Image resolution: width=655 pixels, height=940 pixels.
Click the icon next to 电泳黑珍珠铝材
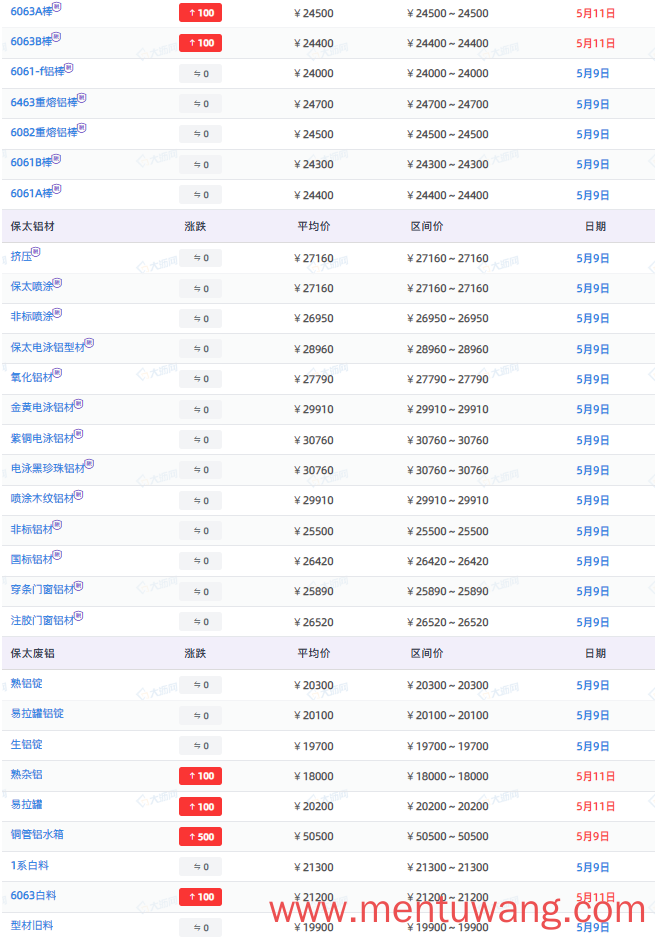tap(89, 464)
